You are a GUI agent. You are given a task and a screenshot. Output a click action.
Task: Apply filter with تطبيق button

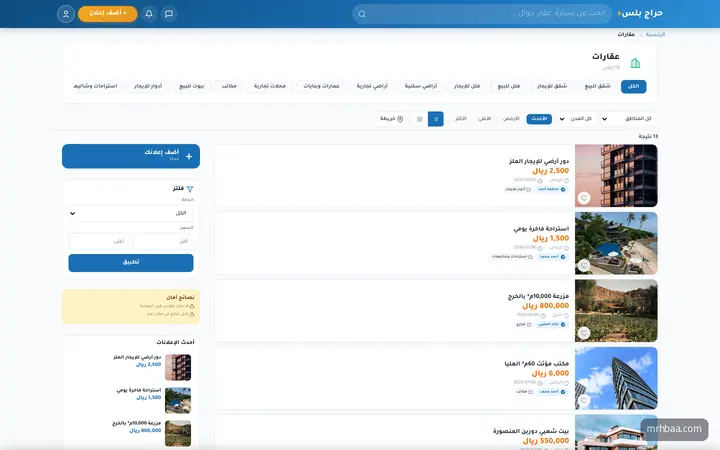coord(131,263)
